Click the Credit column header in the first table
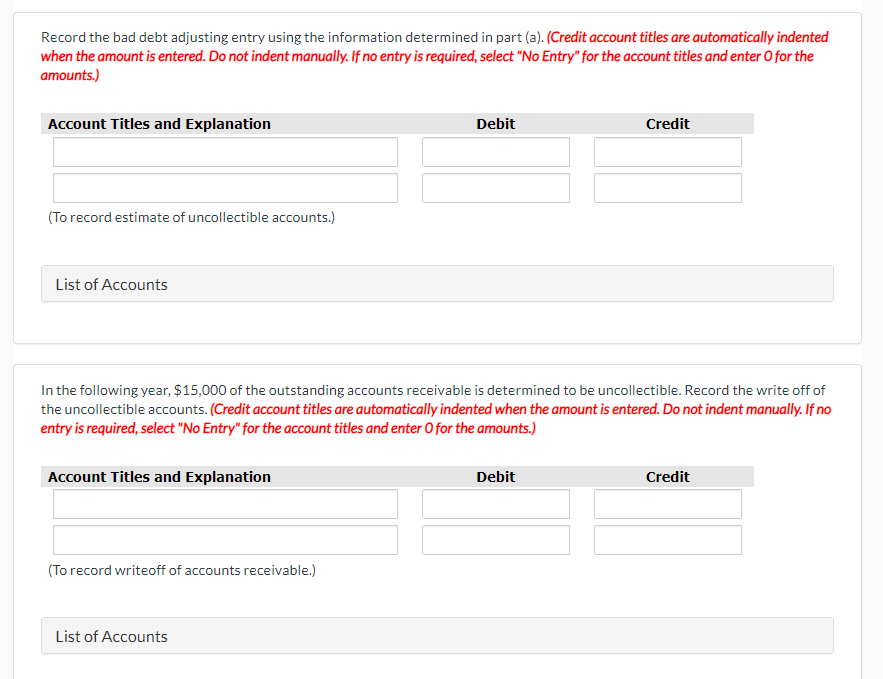This screenshot has height=679, width=883. [667, 123]
